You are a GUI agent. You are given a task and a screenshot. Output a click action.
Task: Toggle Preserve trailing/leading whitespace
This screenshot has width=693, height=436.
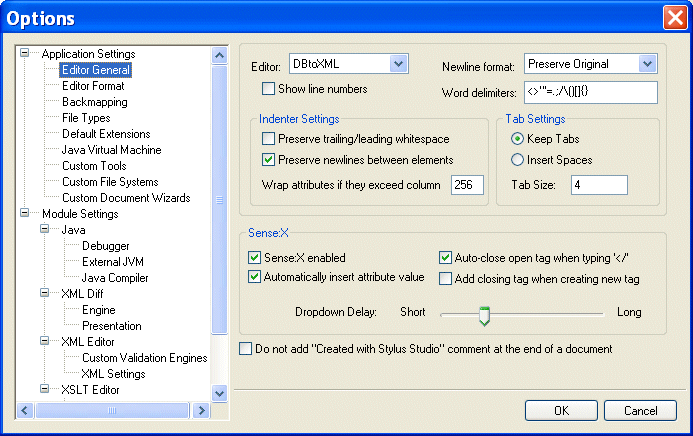point(269,138)
